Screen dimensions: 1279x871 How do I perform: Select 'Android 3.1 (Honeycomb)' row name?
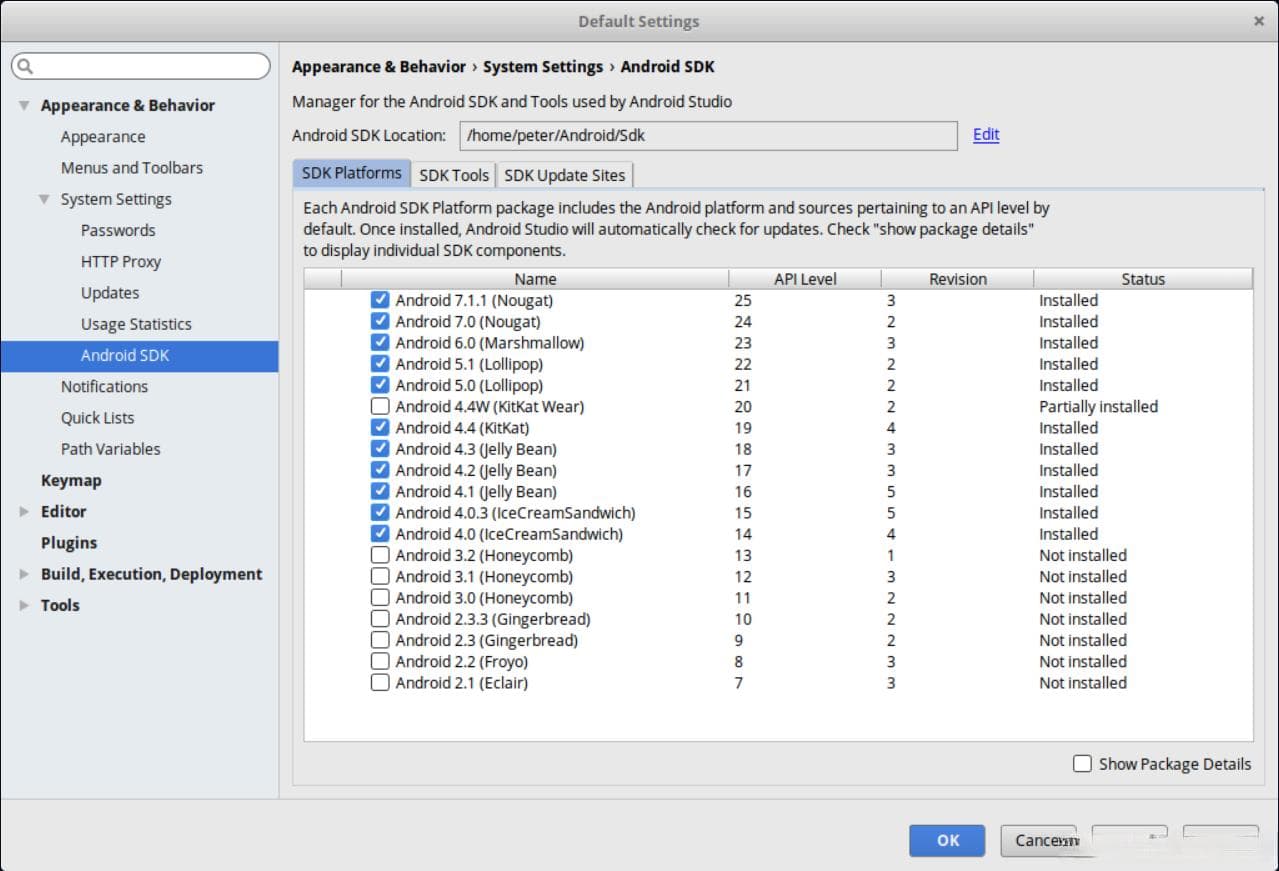coord(484,576)
